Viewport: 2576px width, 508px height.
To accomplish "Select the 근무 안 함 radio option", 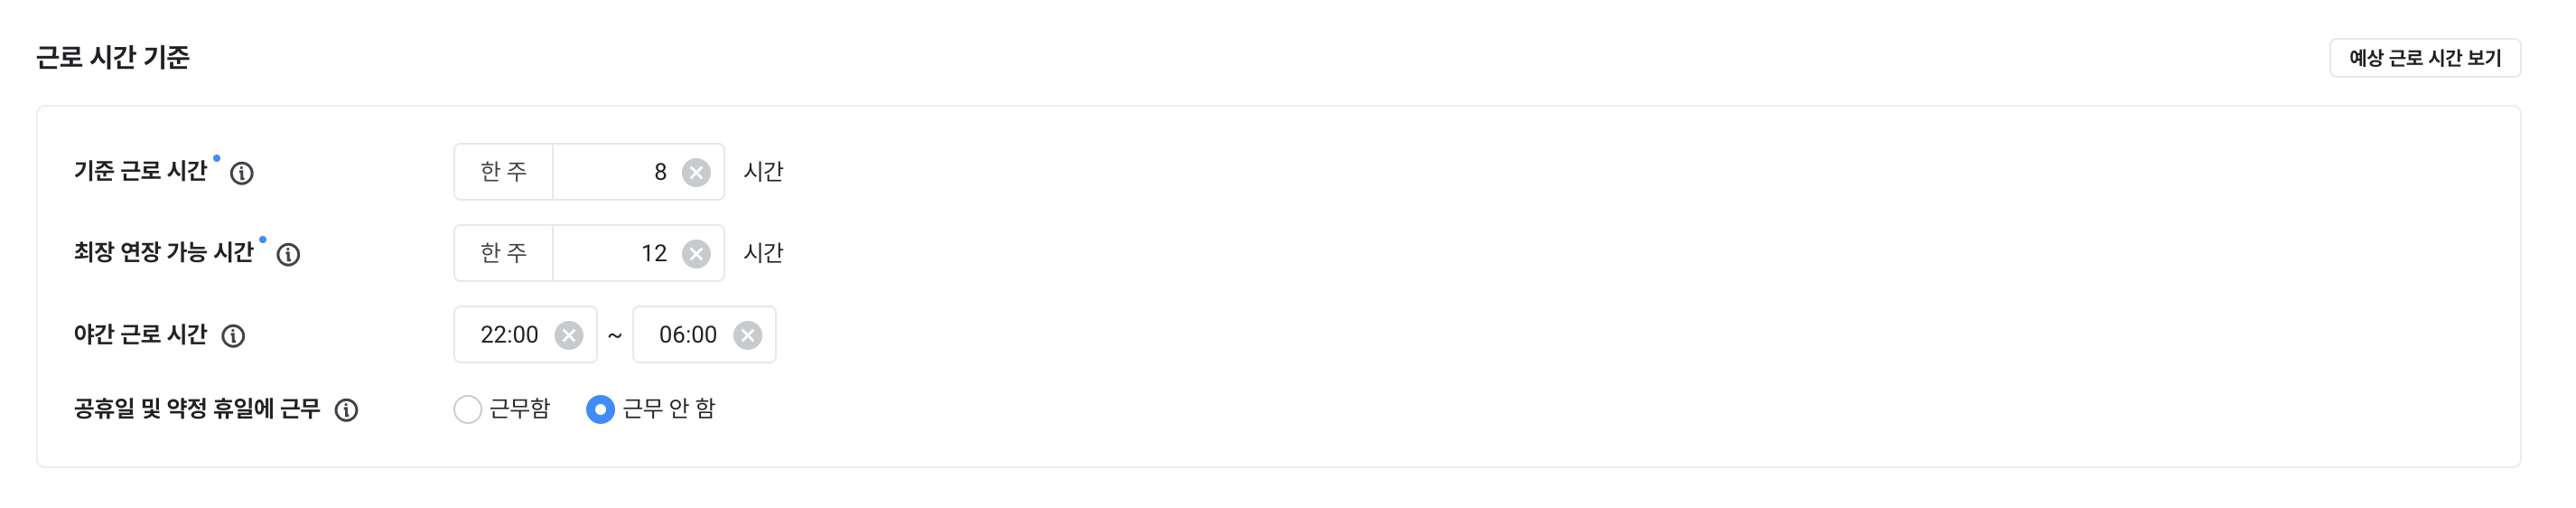I will 600,409.
